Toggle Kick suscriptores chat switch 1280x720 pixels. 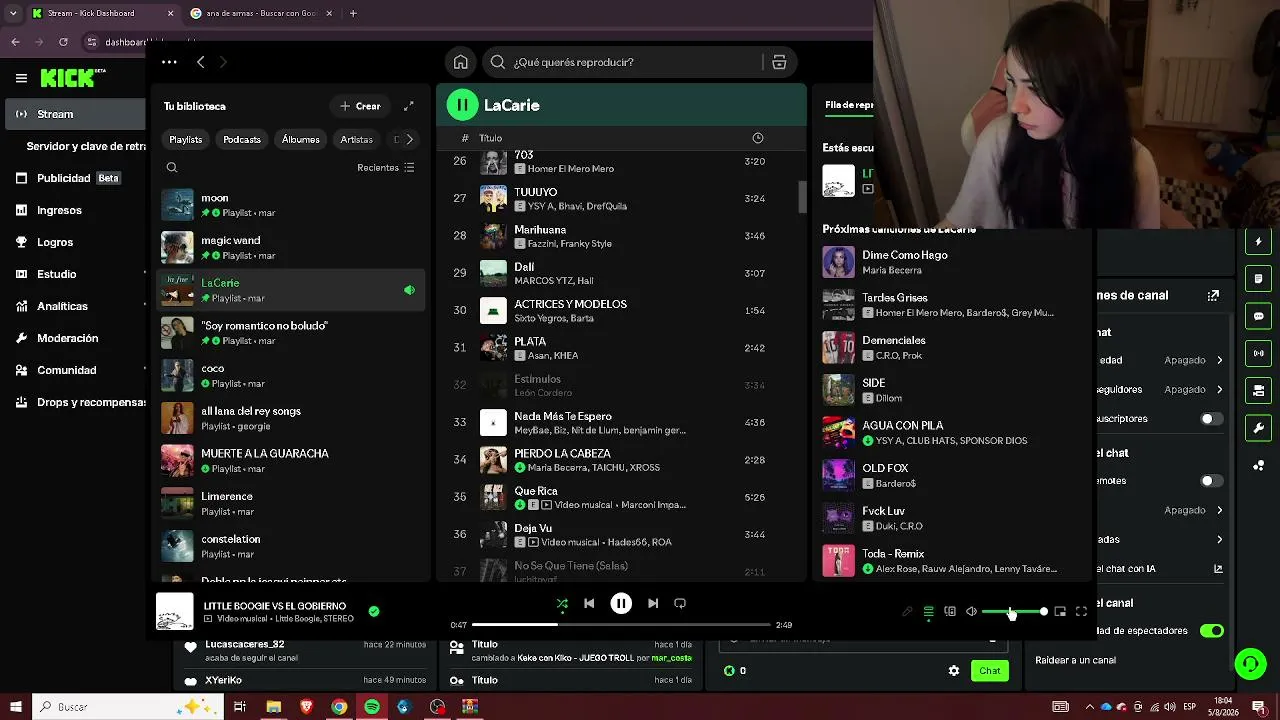pos(1211,419)
